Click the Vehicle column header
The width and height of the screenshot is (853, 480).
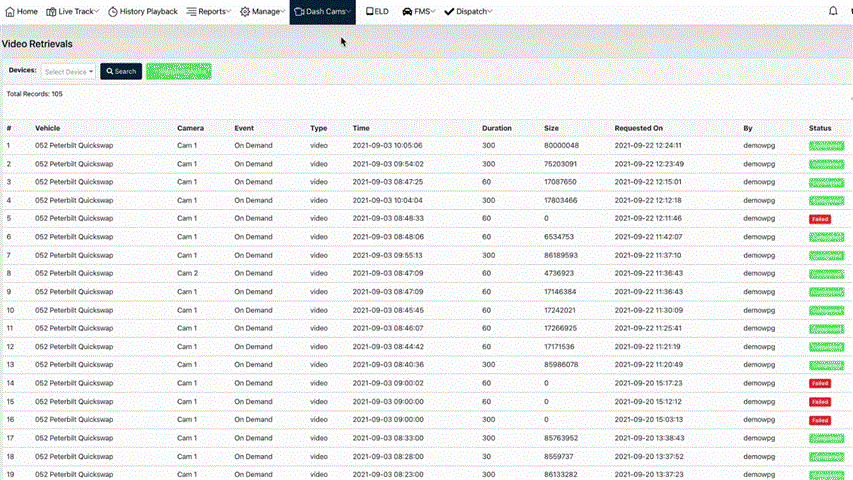(x=48, y=128)
